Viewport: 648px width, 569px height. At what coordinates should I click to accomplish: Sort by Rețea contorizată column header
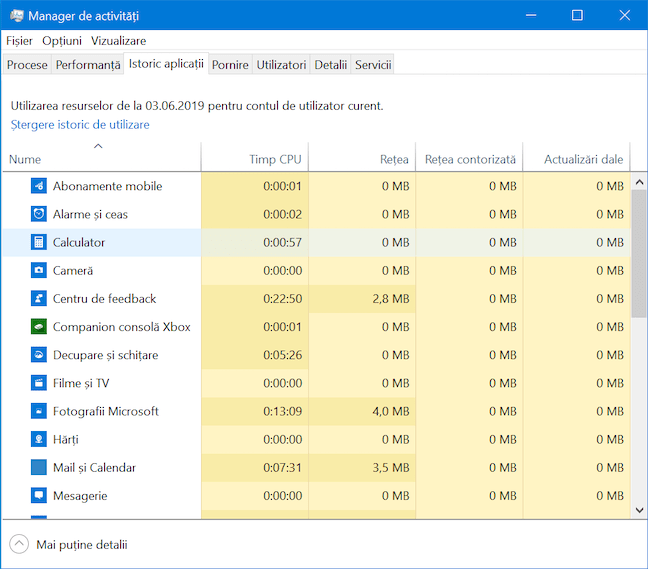point(469,157)
